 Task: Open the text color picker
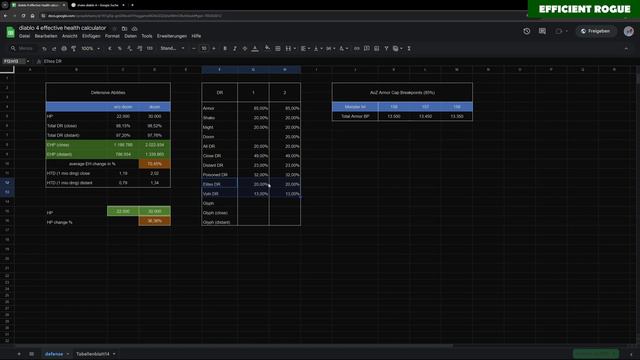pos(255,48)
